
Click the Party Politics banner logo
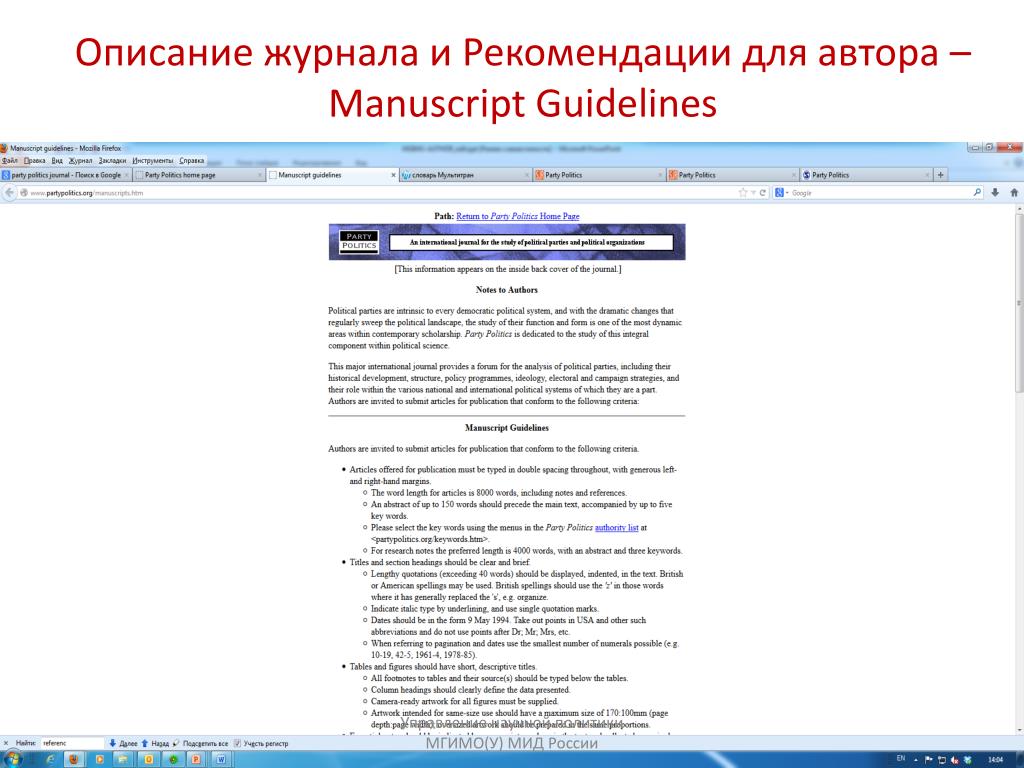coord(359,242)
